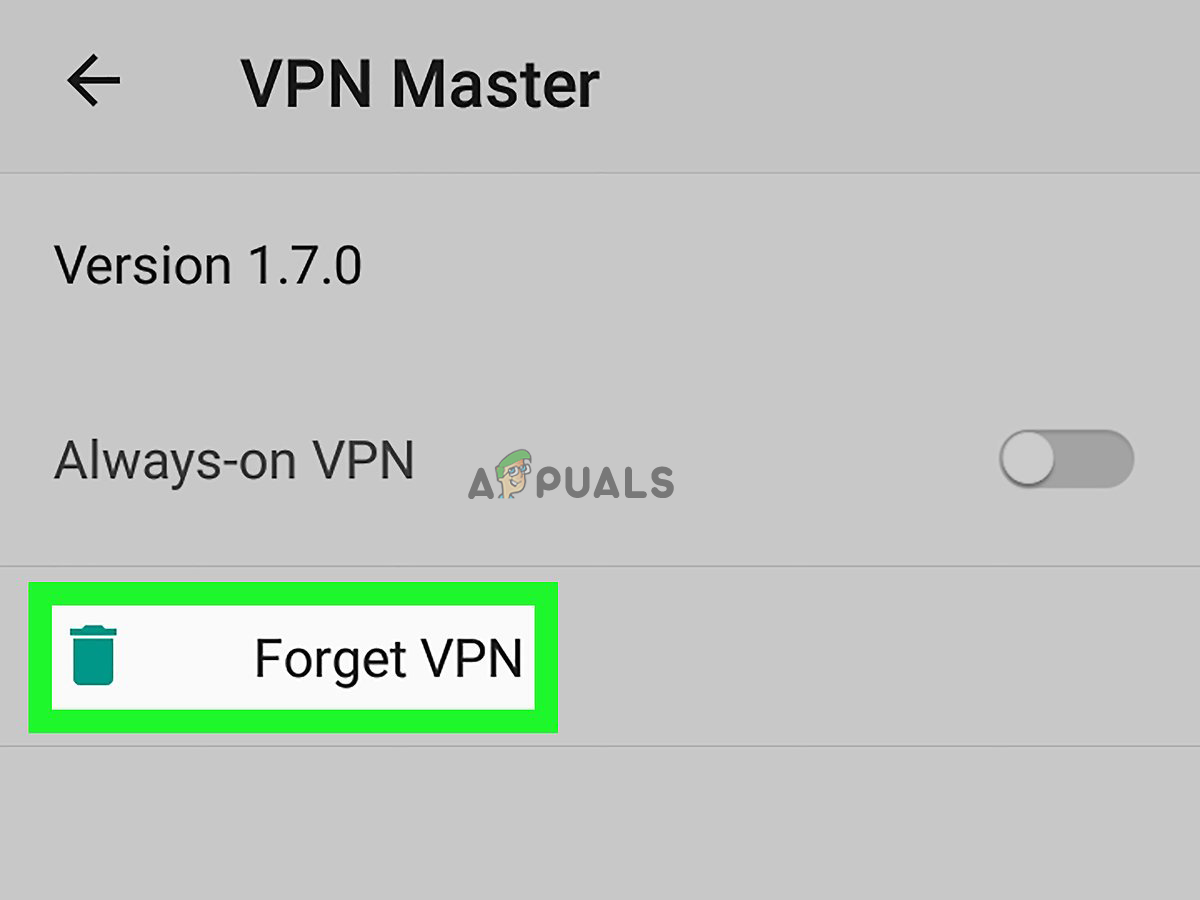
Task: Click the word "Version" in the version row
Action: pyautogui.click(x=143, y=266)
